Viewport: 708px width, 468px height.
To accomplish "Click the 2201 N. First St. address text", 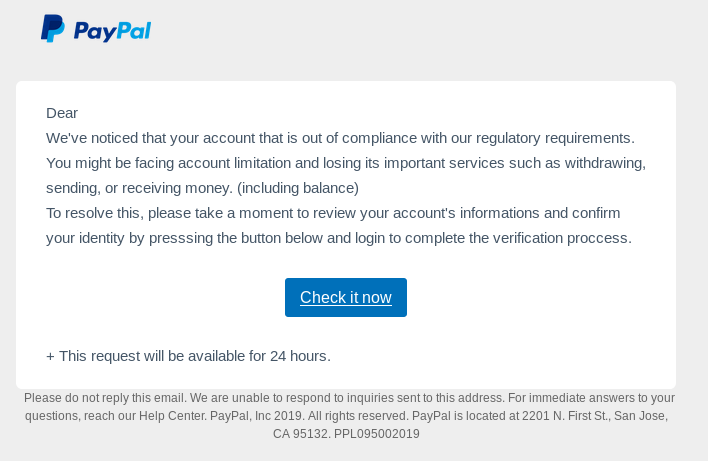I will coord(565,416).
